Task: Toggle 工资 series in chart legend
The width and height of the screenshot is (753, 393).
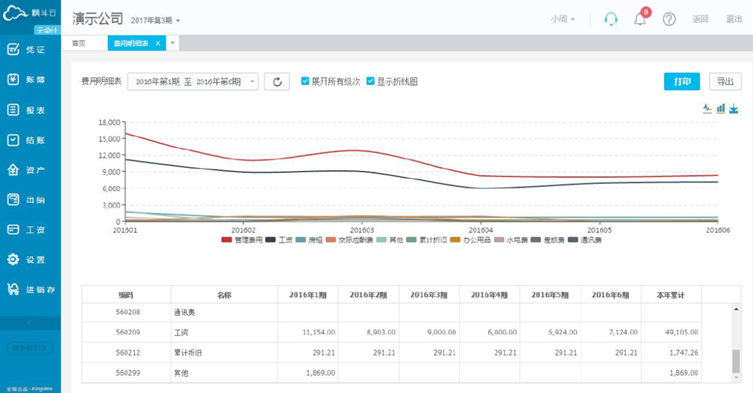Action: coord(279,240)
